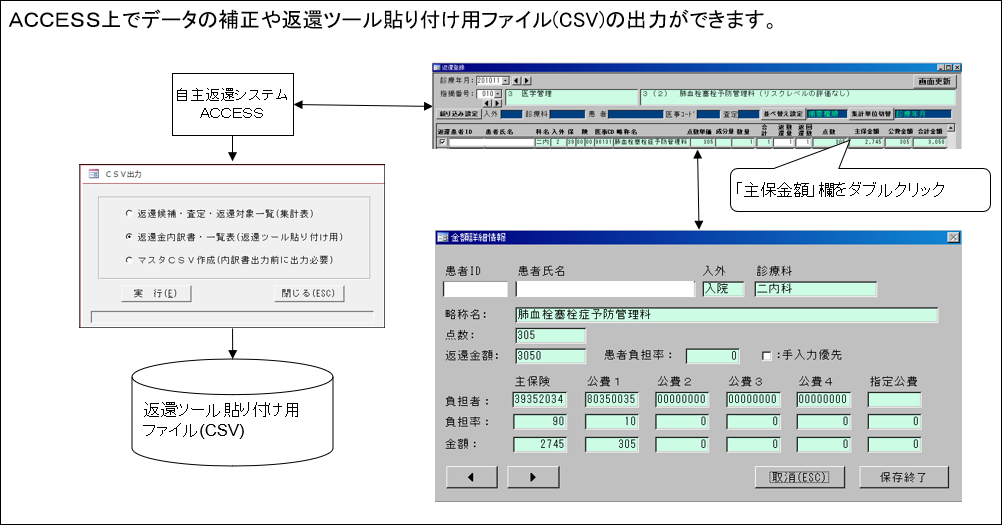Close the 金額詳細情報 dialog
This screenshot has width=1002, height=525.
click(953, 237)
